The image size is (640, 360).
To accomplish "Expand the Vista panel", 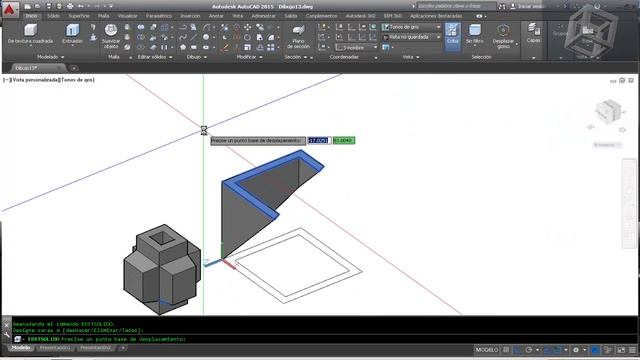I will point(411,57).
